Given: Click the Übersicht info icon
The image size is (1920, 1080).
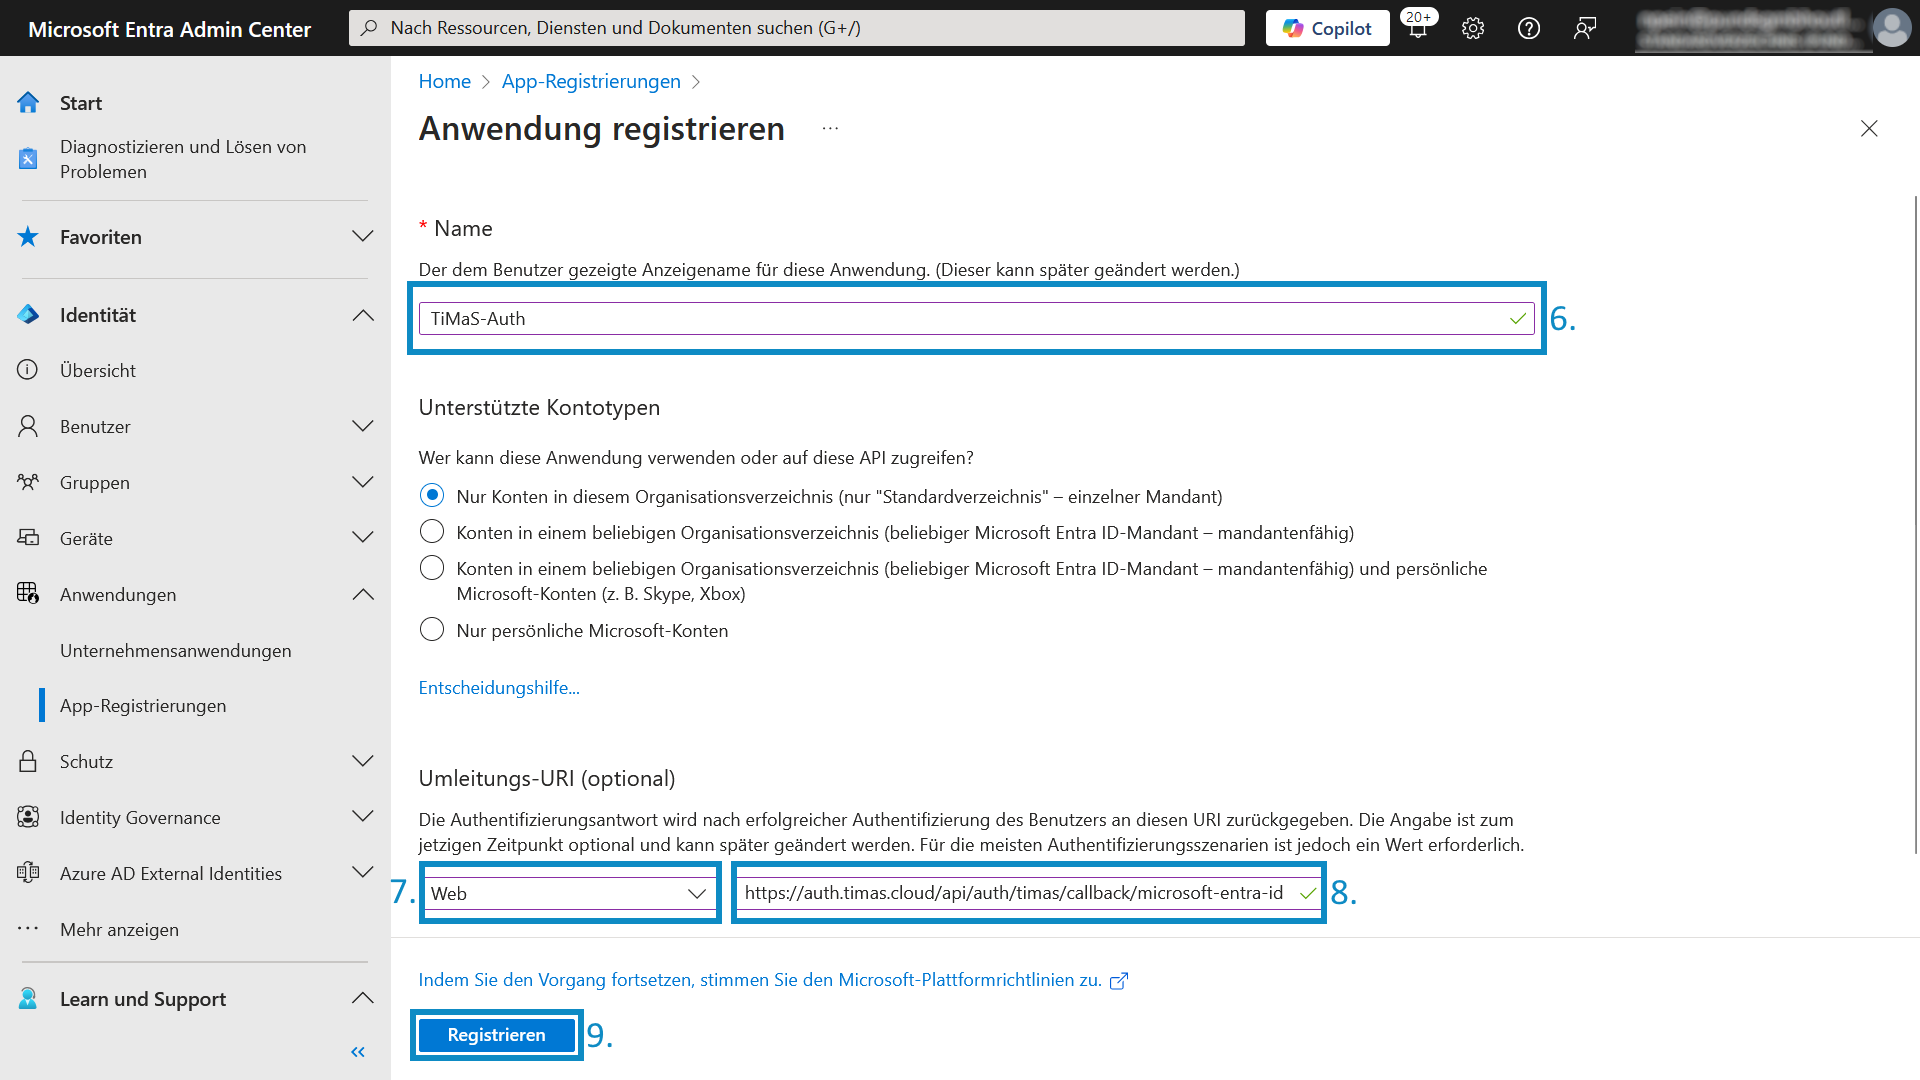Looking at the screenshot, I should coord(28,370).
